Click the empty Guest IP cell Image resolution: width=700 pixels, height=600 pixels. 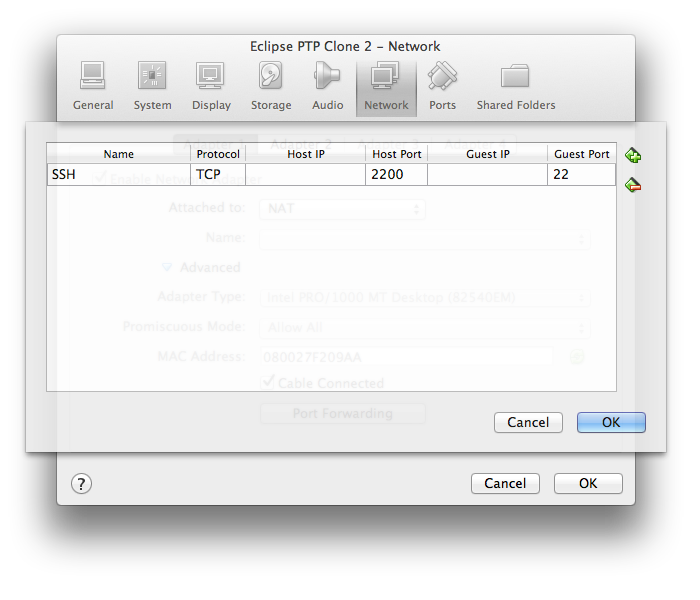coord(487,175)
